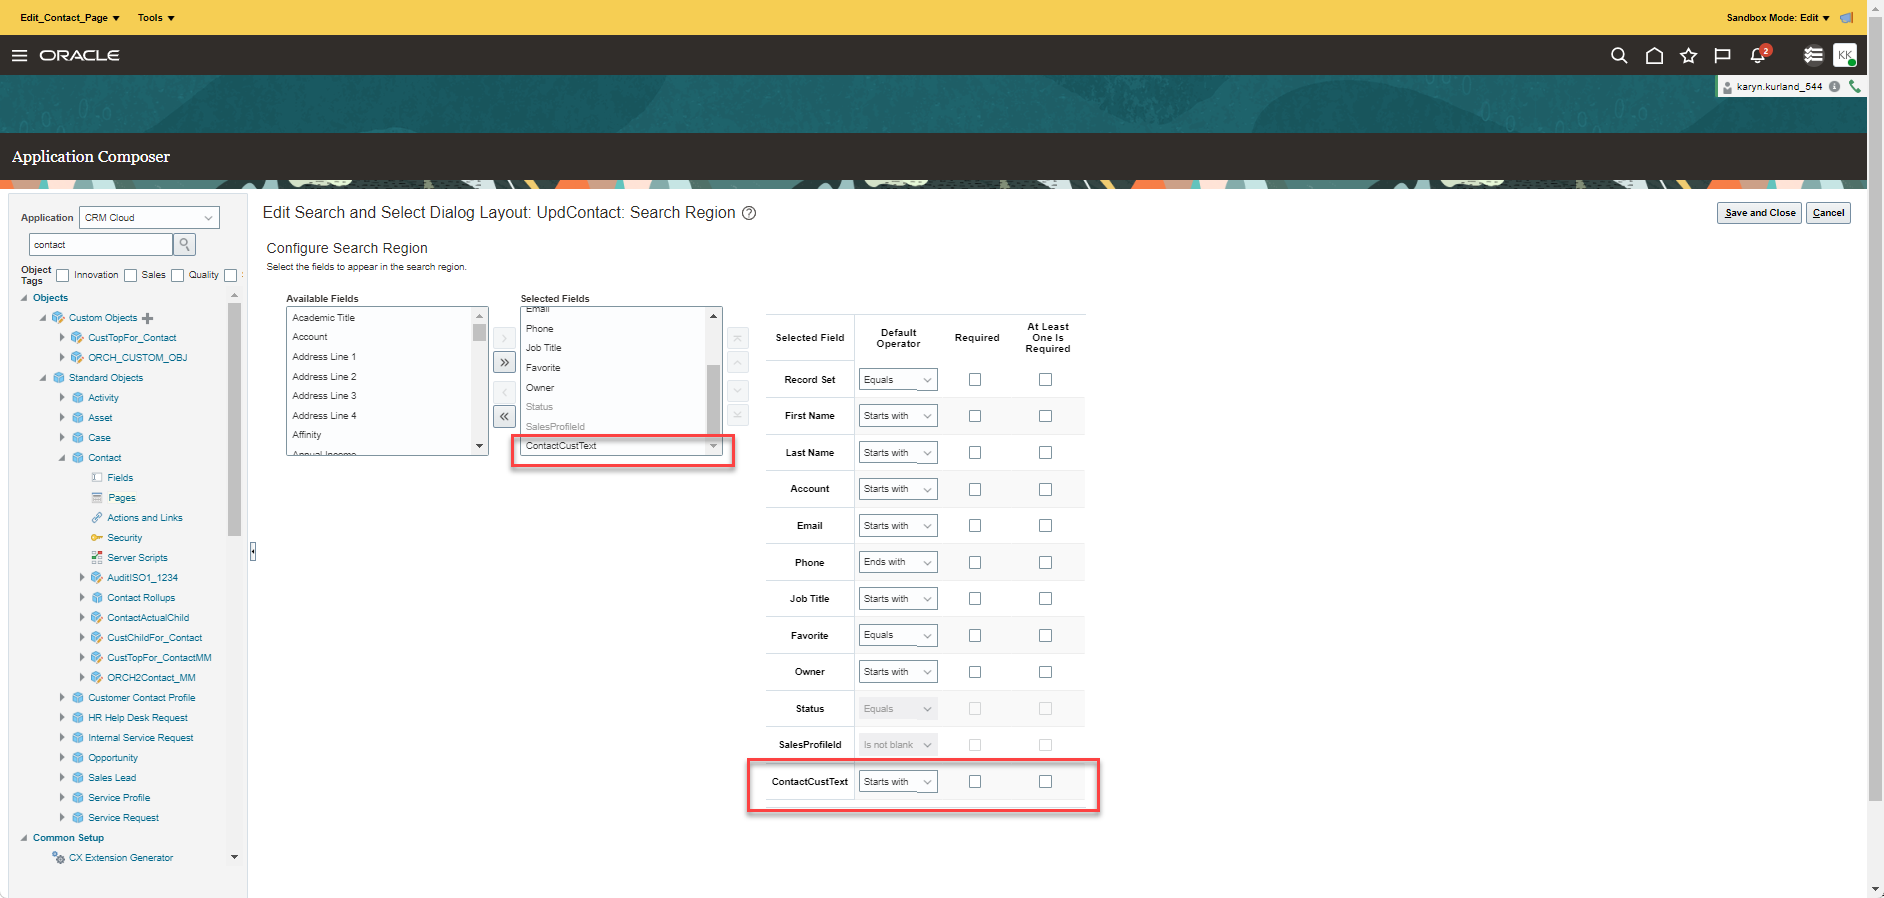Click the green phone icon
Image resolution: width=1884 pixels, height=898 pixels.
(1855, 87)
